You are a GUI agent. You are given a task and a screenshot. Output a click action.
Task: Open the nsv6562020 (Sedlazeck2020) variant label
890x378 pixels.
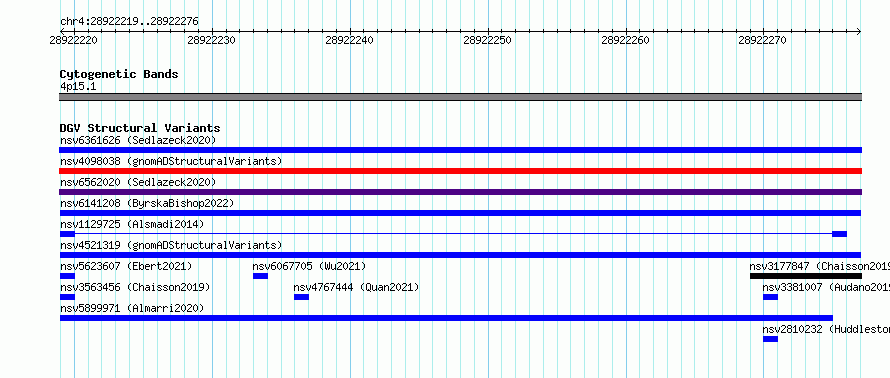[138, 182]
